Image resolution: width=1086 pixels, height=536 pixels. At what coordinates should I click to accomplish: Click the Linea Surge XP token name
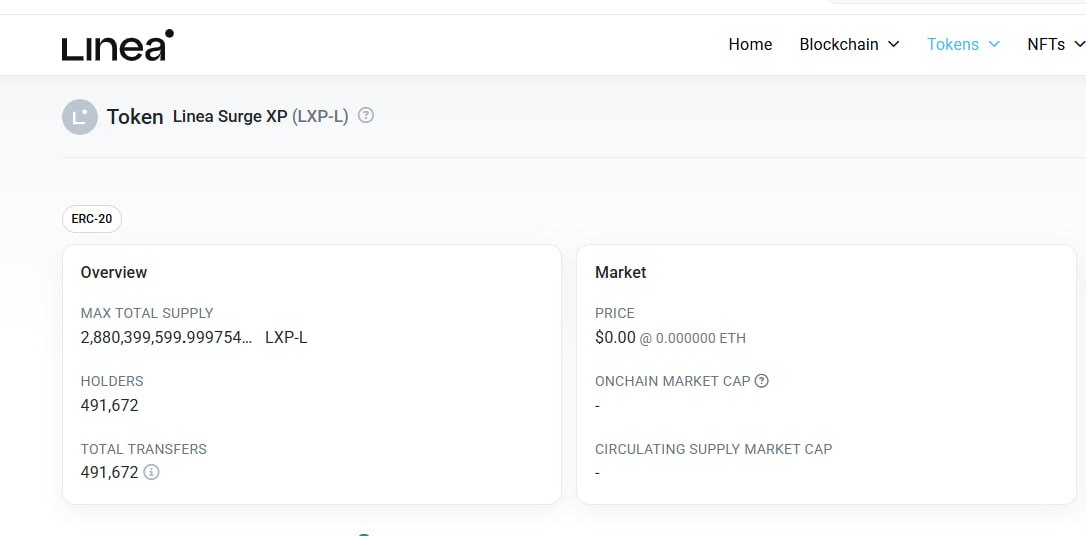point(230,116)
